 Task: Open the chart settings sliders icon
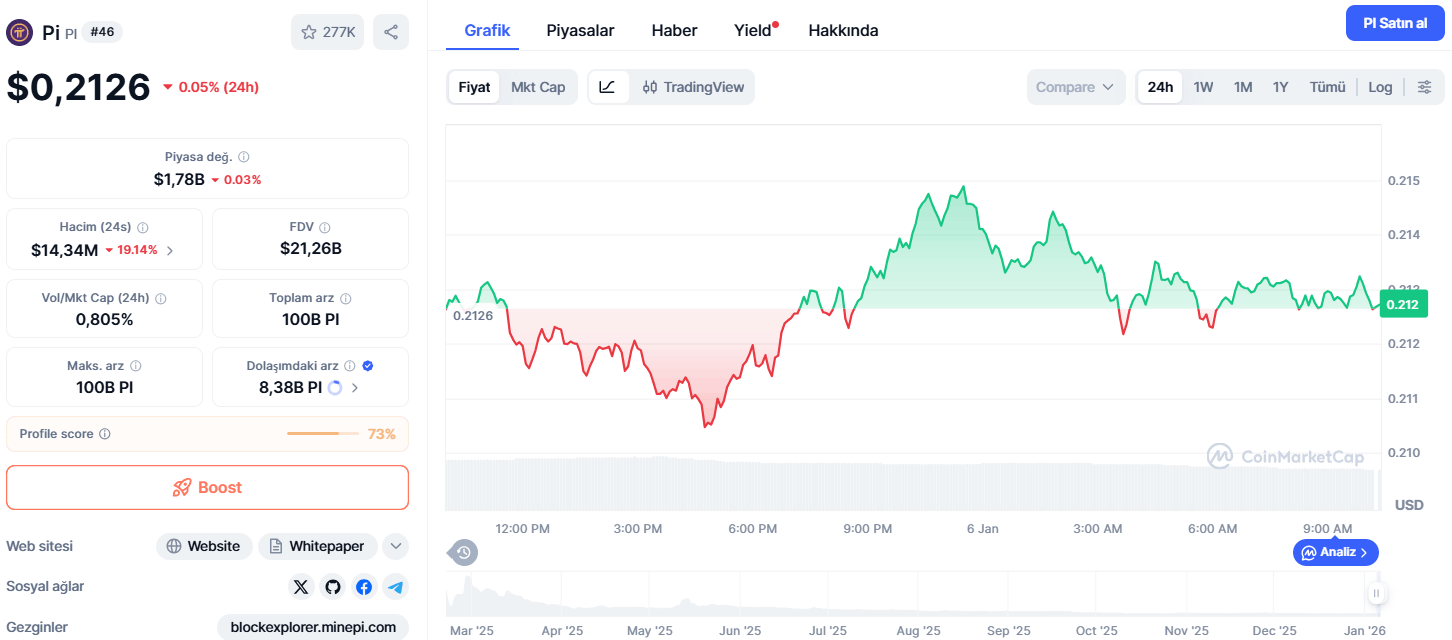pyautogui.click(x=1424, y=87)
